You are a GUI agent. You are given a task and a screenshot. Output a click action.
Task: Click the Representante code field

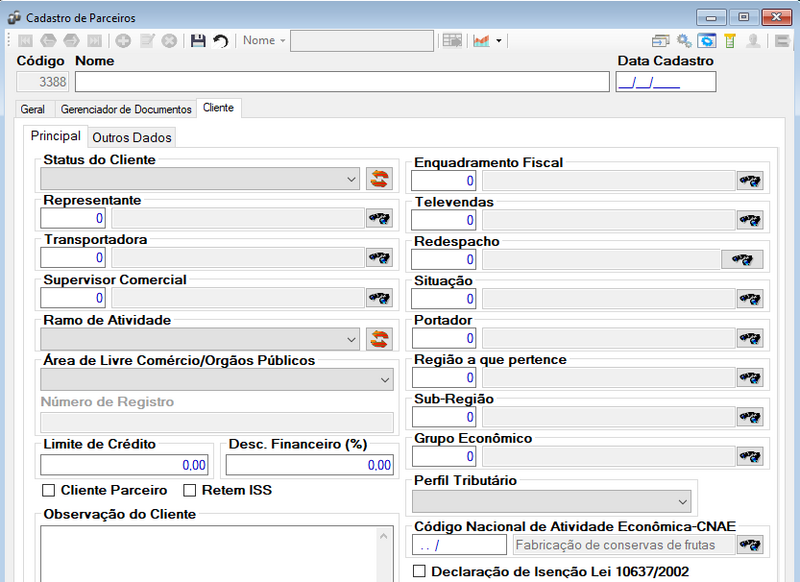coord(73,218)
